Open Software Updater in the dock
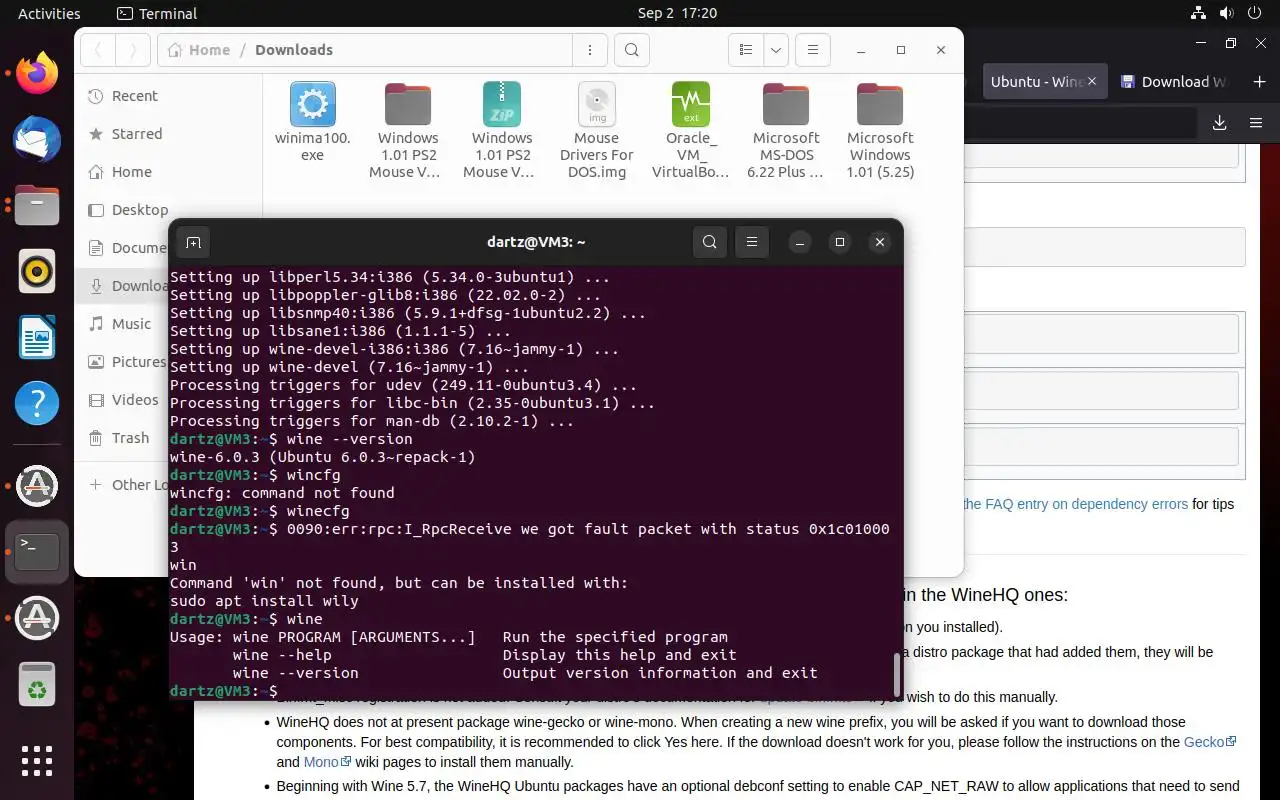This screenshot has height=800, width=1280. click(37, 486)
